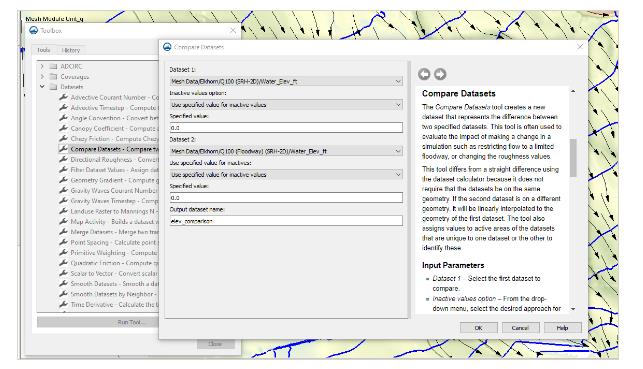Click the OK button
Screen dimensions: 643x369
(x=479, y=328)
